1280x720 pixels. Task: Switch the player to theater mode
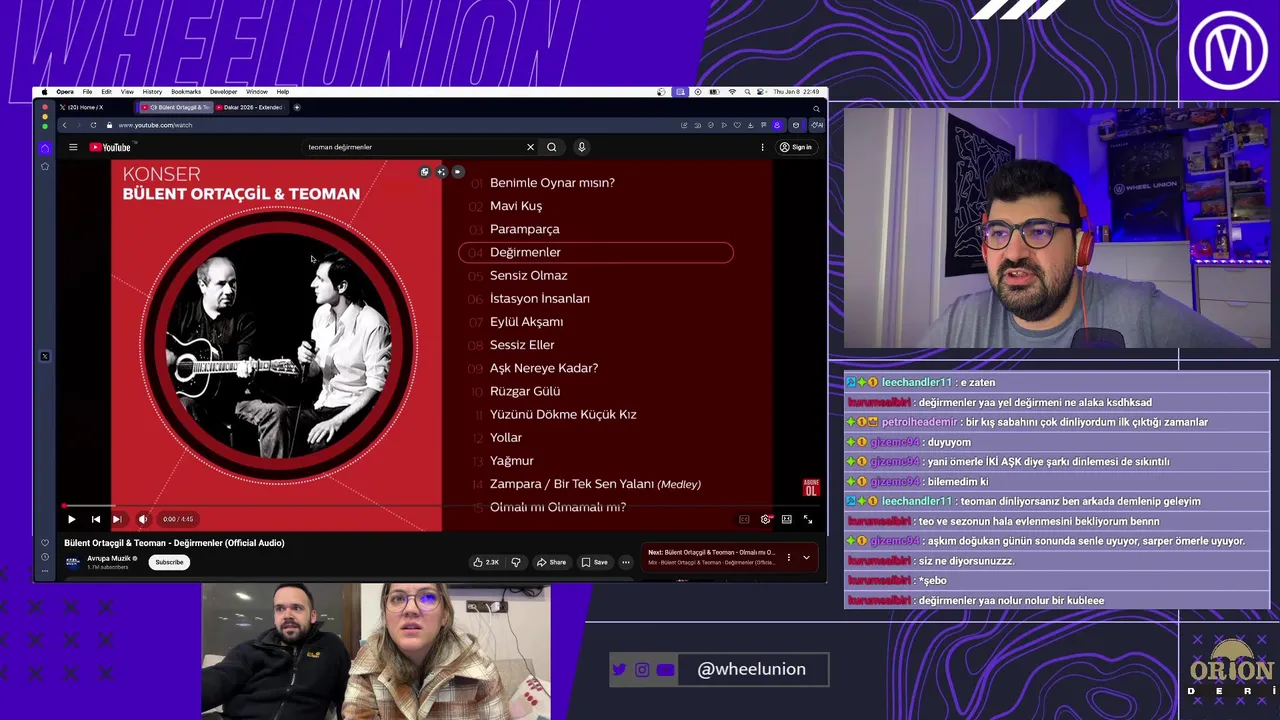pos(787,519)
